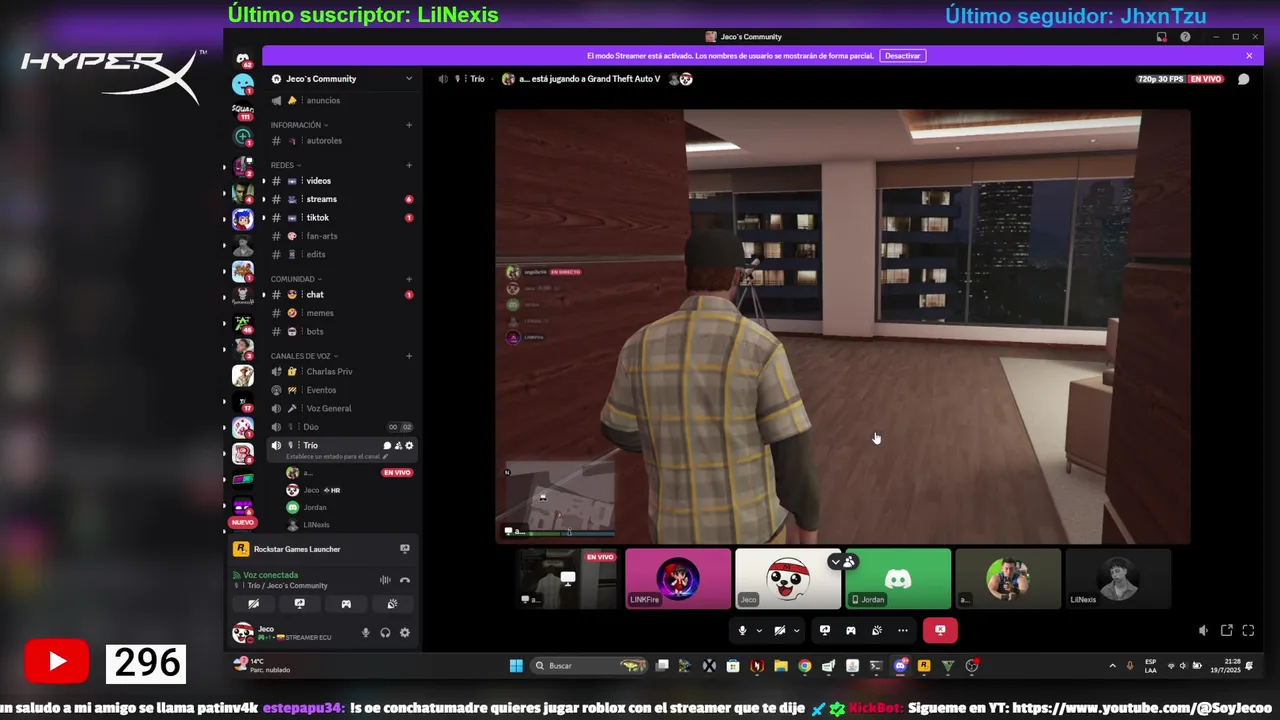Join the Charlas Priv voice channel

click(341, 372)
